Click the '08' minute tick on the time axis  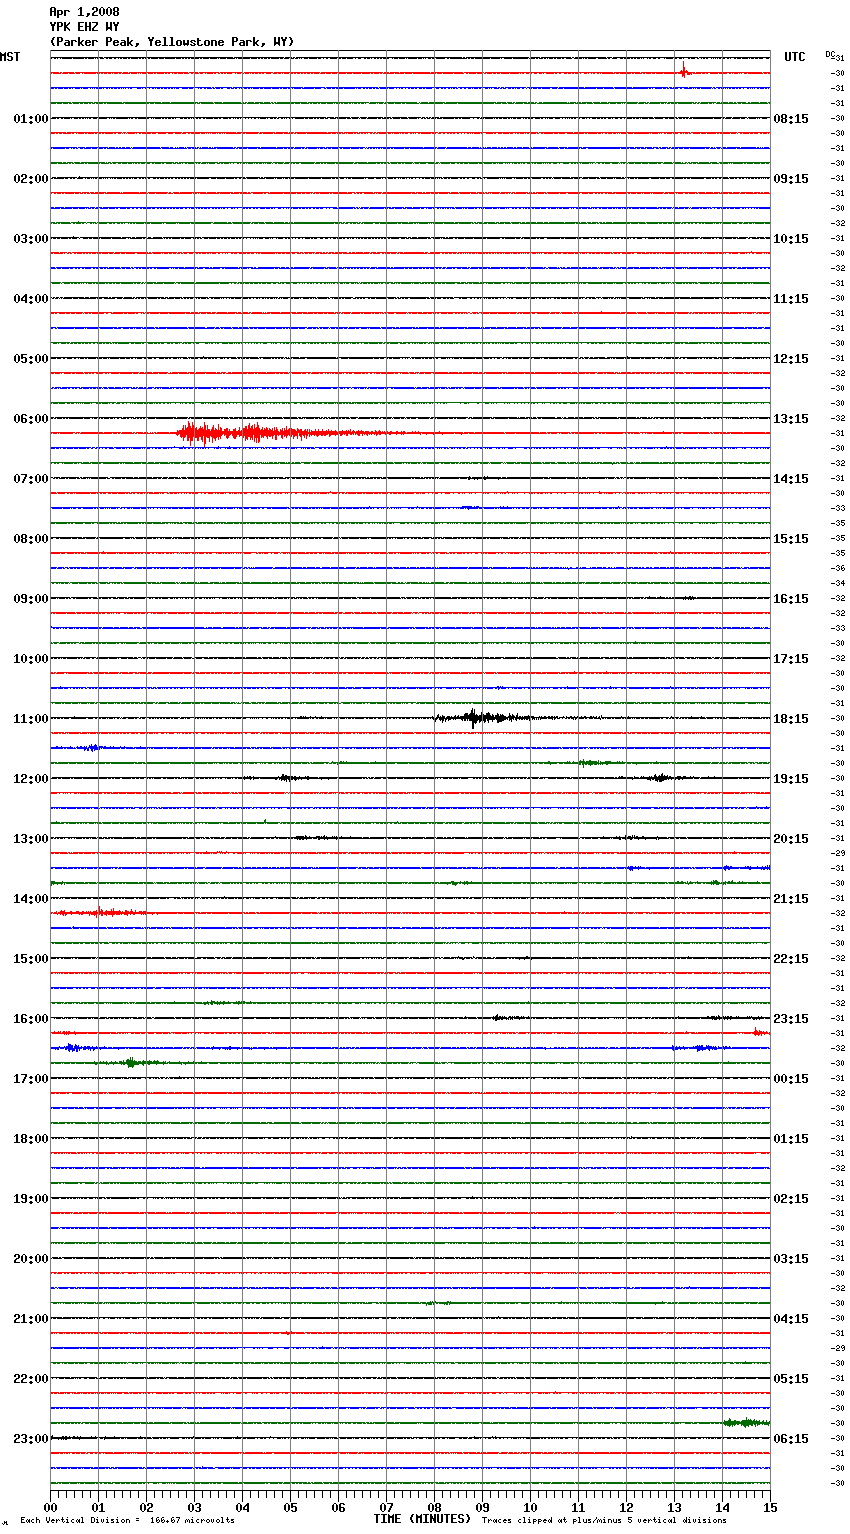tap(434, 1507)
